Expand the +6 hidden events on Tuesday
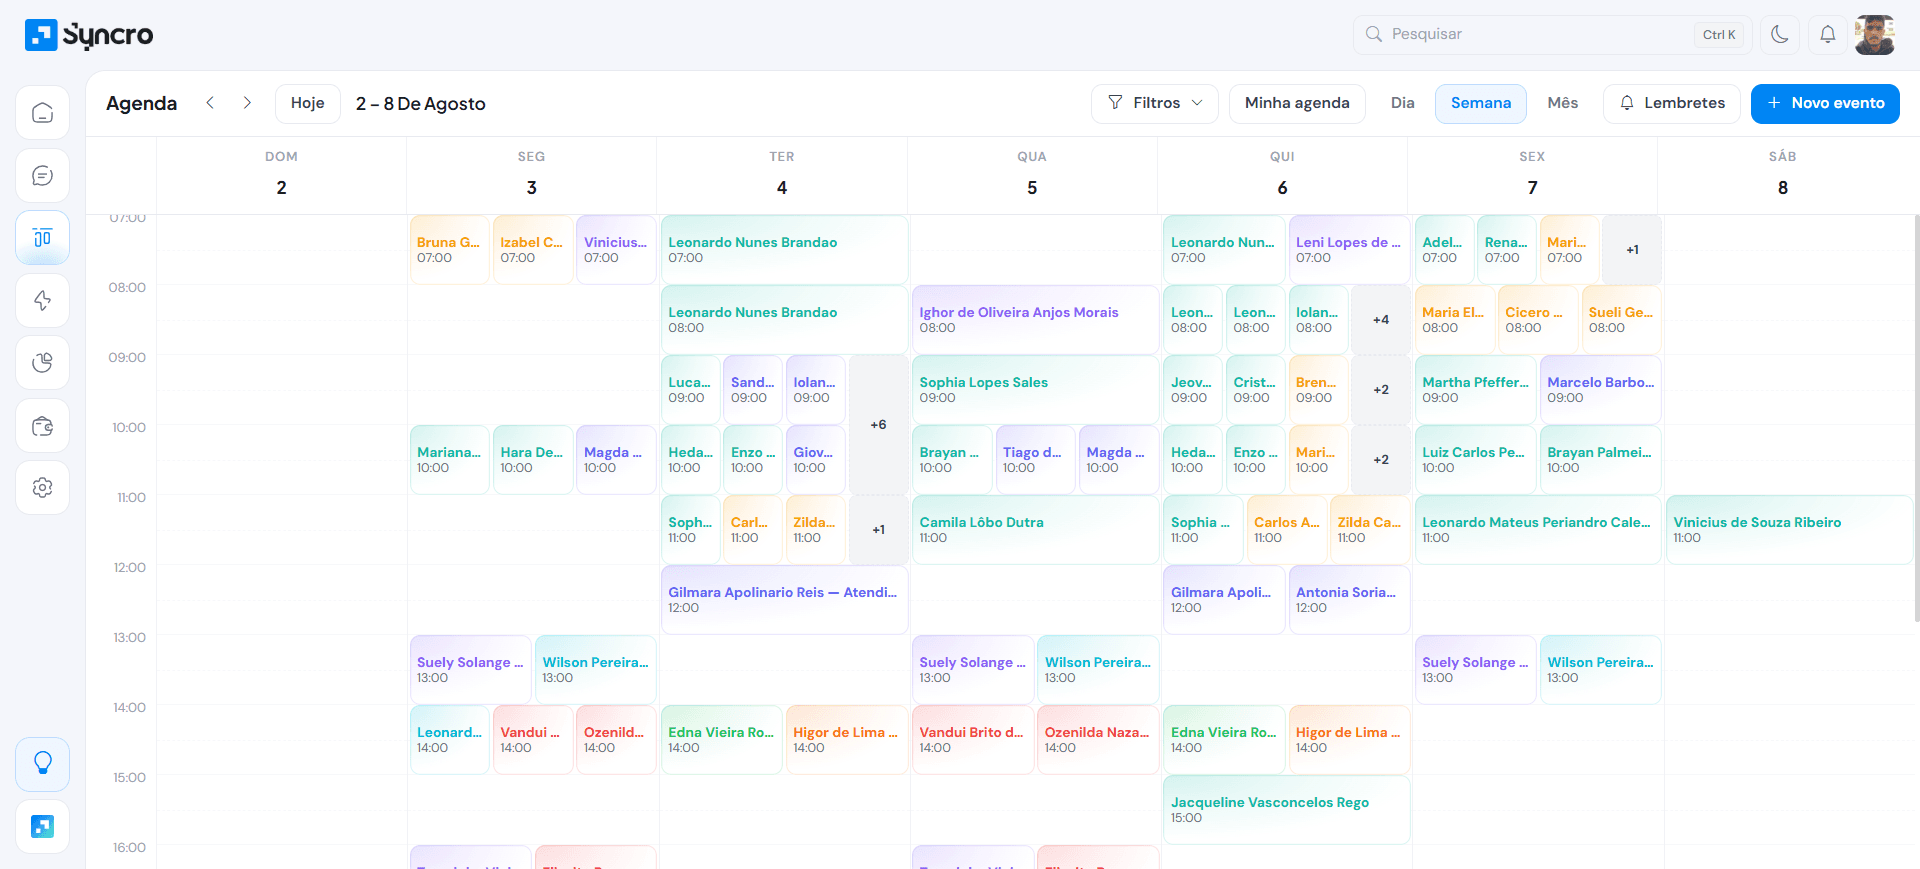The height and width of the screenshot is (869, 1920). 878,425
